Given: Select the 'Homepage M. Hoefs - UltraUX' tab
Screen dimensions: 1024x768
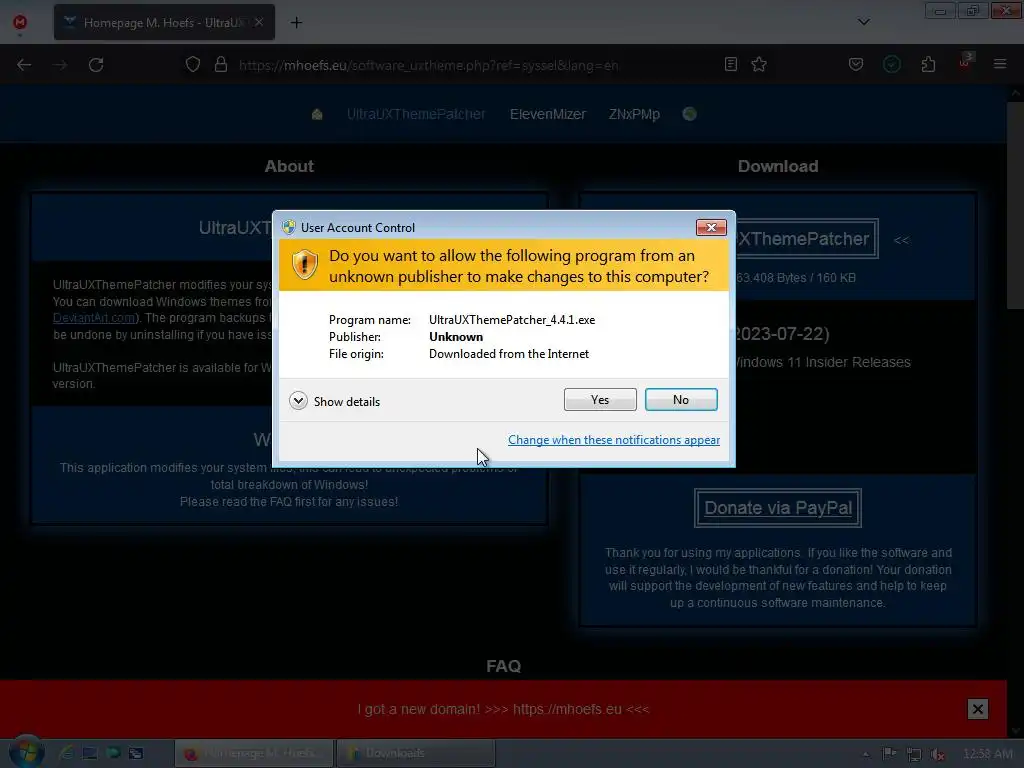Looking at the screenshot, I should point(164,22).
